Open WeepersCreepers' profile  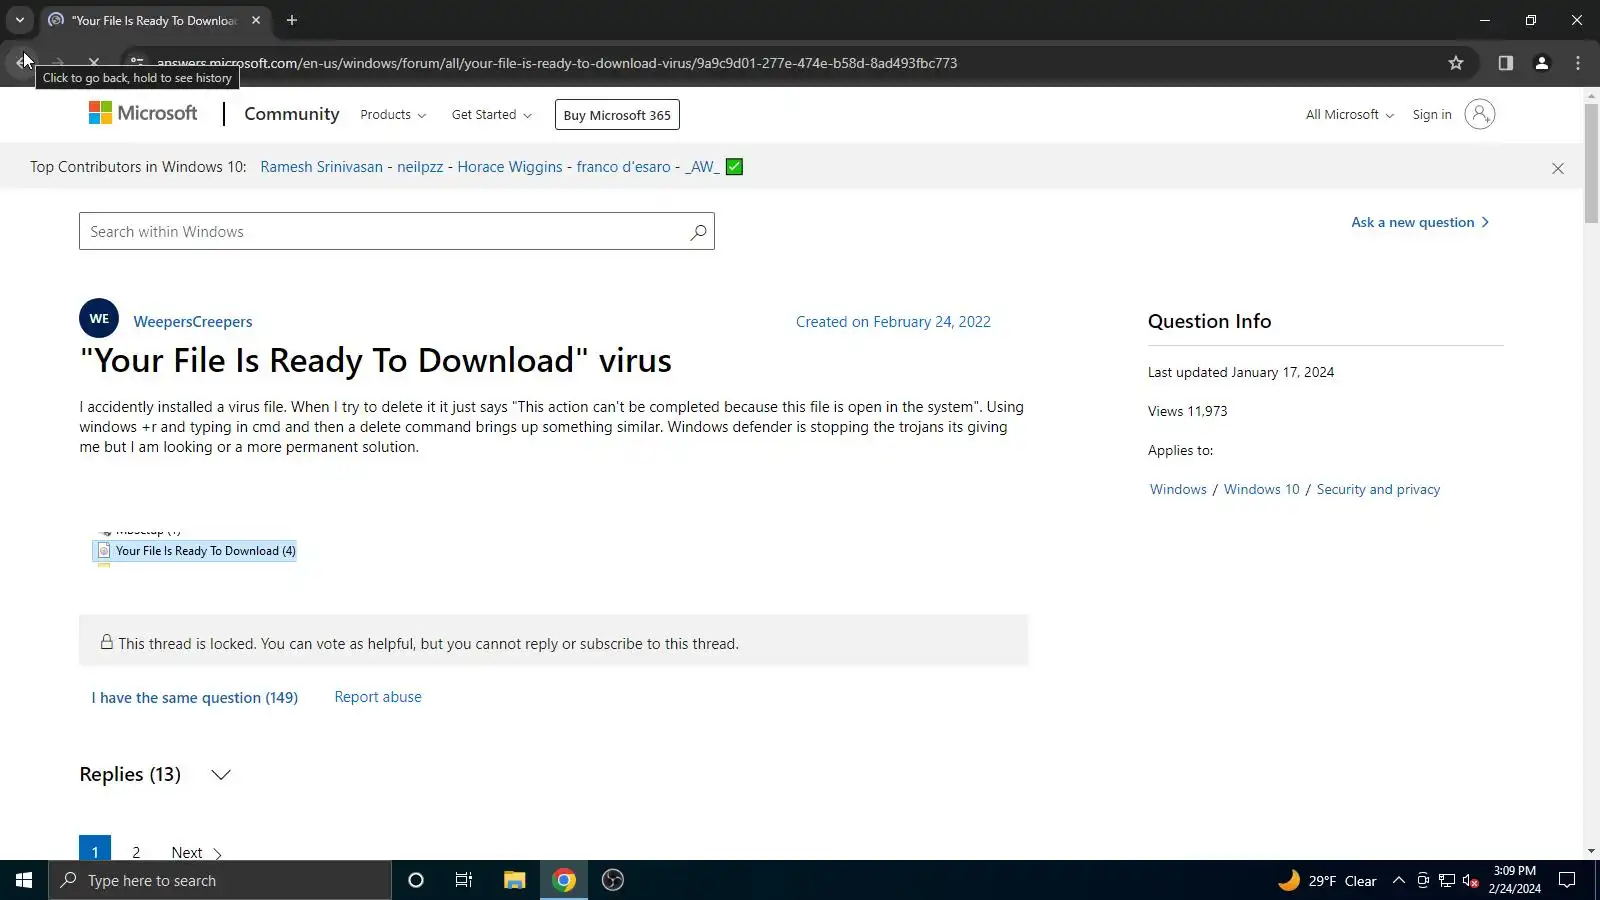193,322
